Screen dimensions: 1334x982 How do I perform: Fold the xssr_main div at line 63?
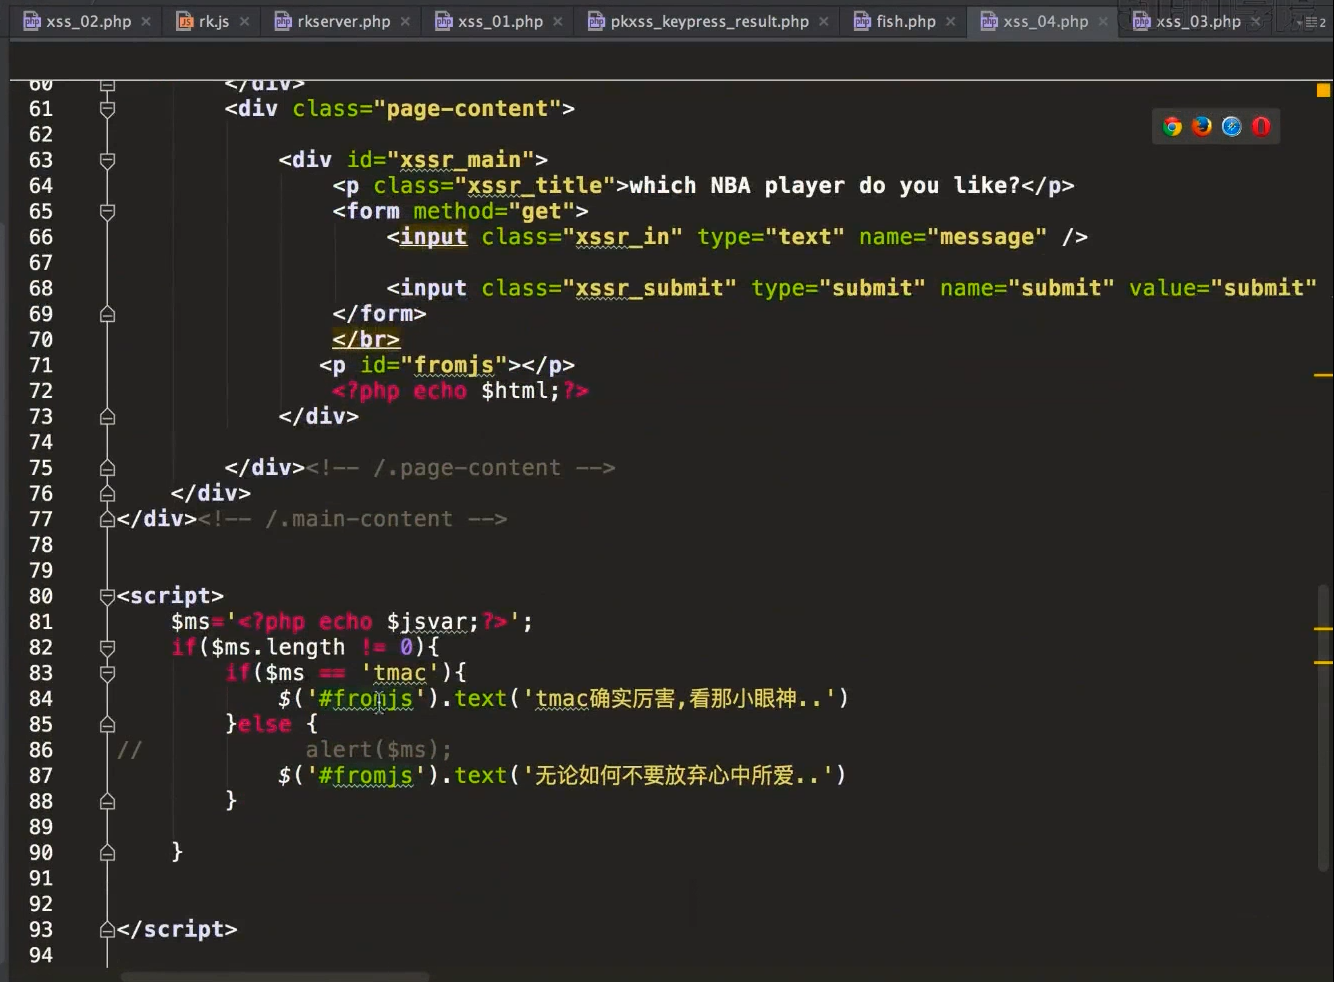click(x=107, y=160)
